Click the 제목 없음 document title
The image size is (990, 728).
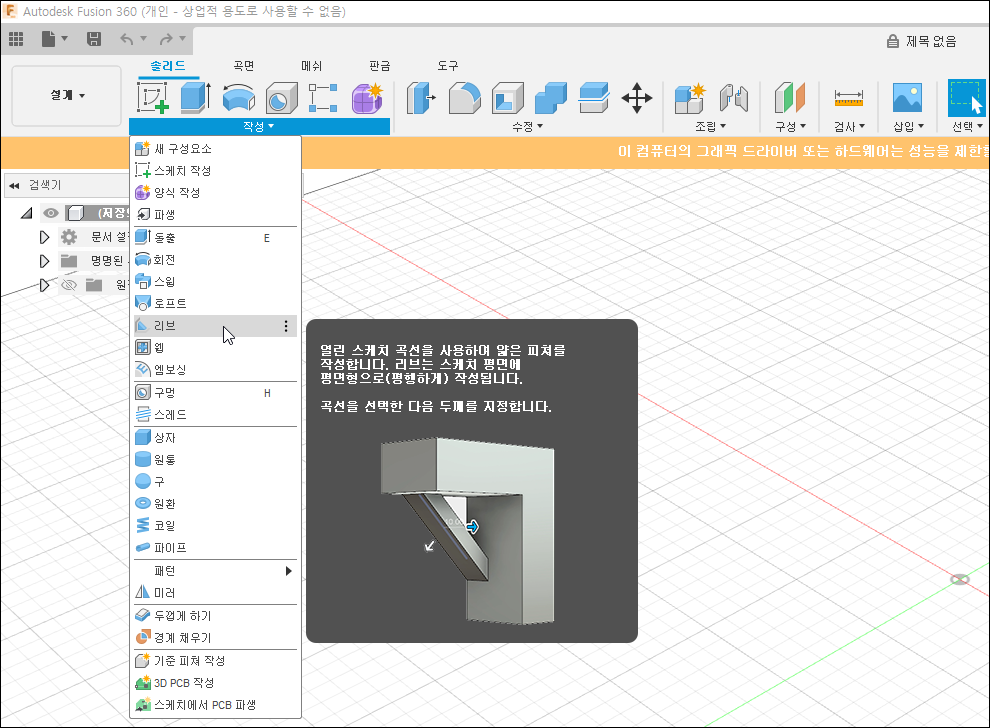click(931, 42)
